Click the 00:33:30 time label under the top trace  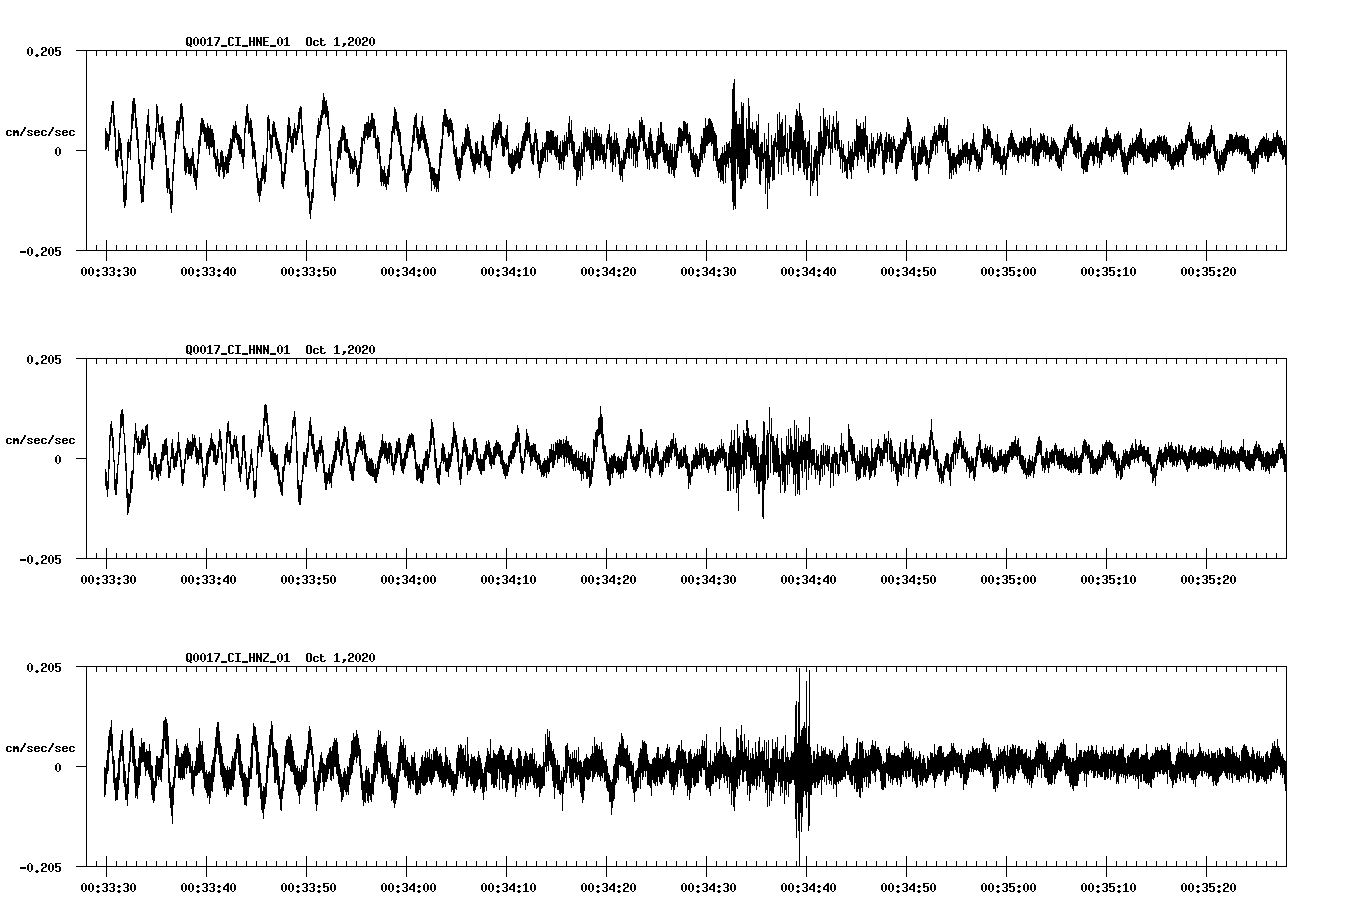click(x=110, y=269)
